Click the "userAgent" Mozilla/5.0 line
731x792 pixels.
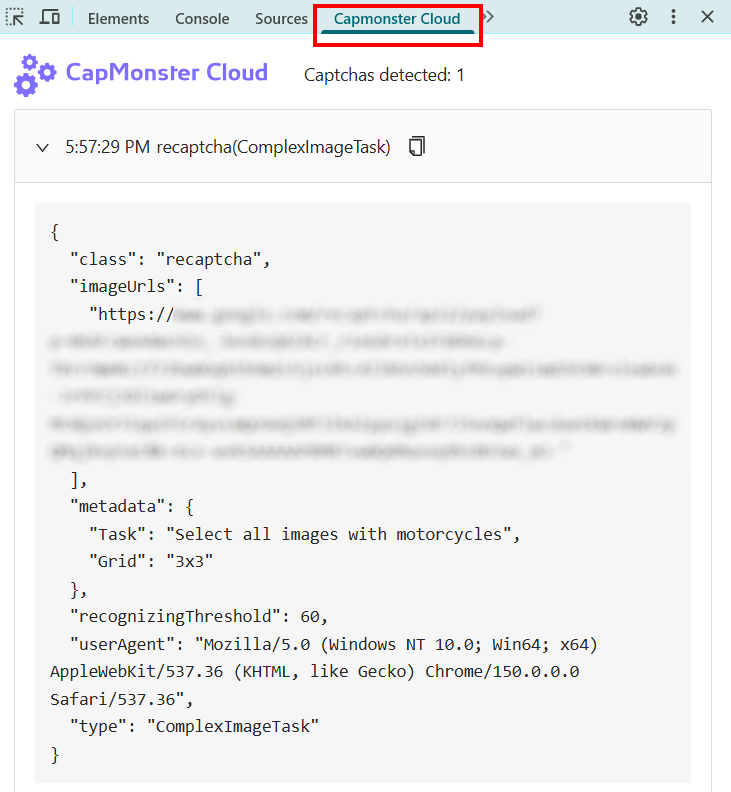coord(324,672)
